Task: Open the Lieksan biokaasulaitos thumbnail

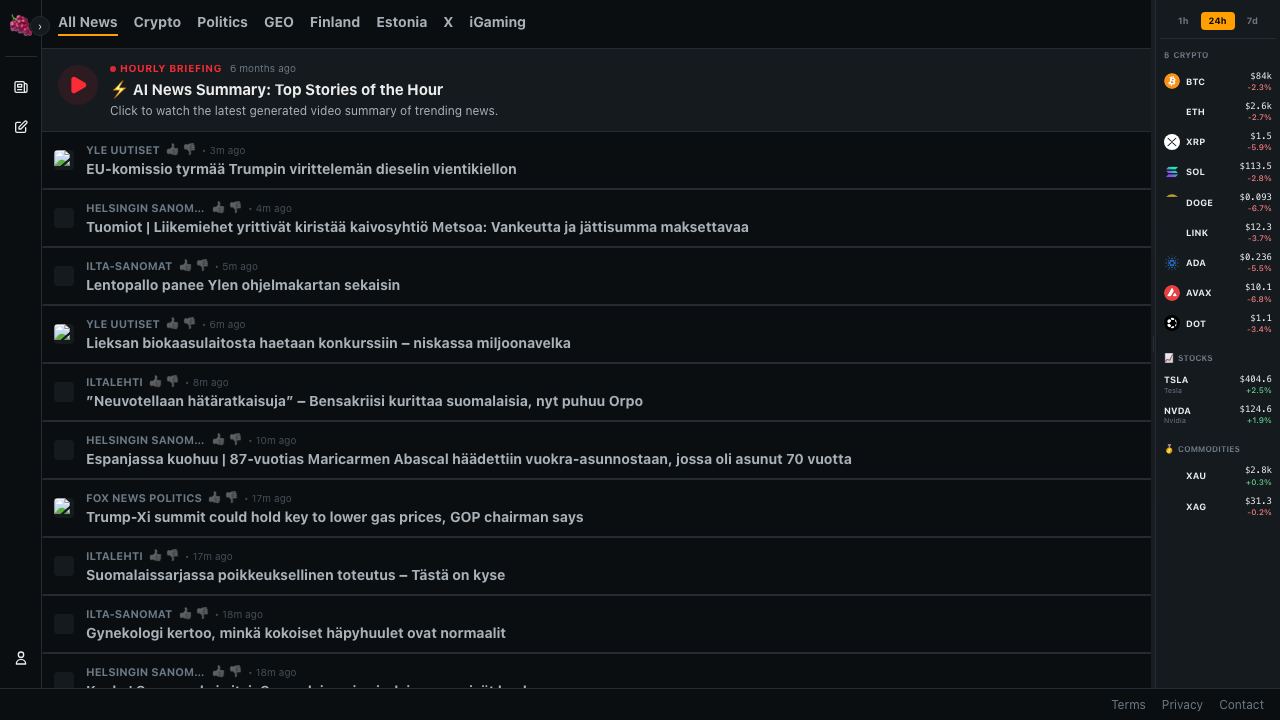Action: pyautogui.click(x=64, y=334)
